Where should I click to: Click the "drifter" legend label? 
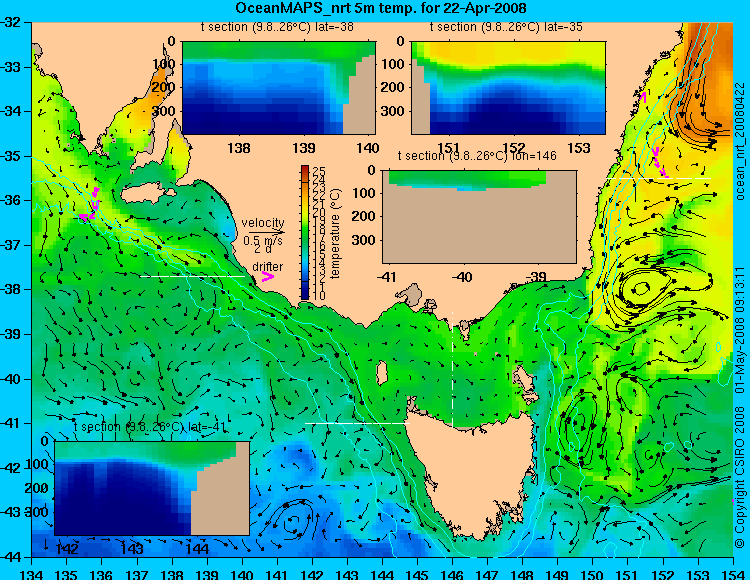pyautogui.click(x=267, y=266)
